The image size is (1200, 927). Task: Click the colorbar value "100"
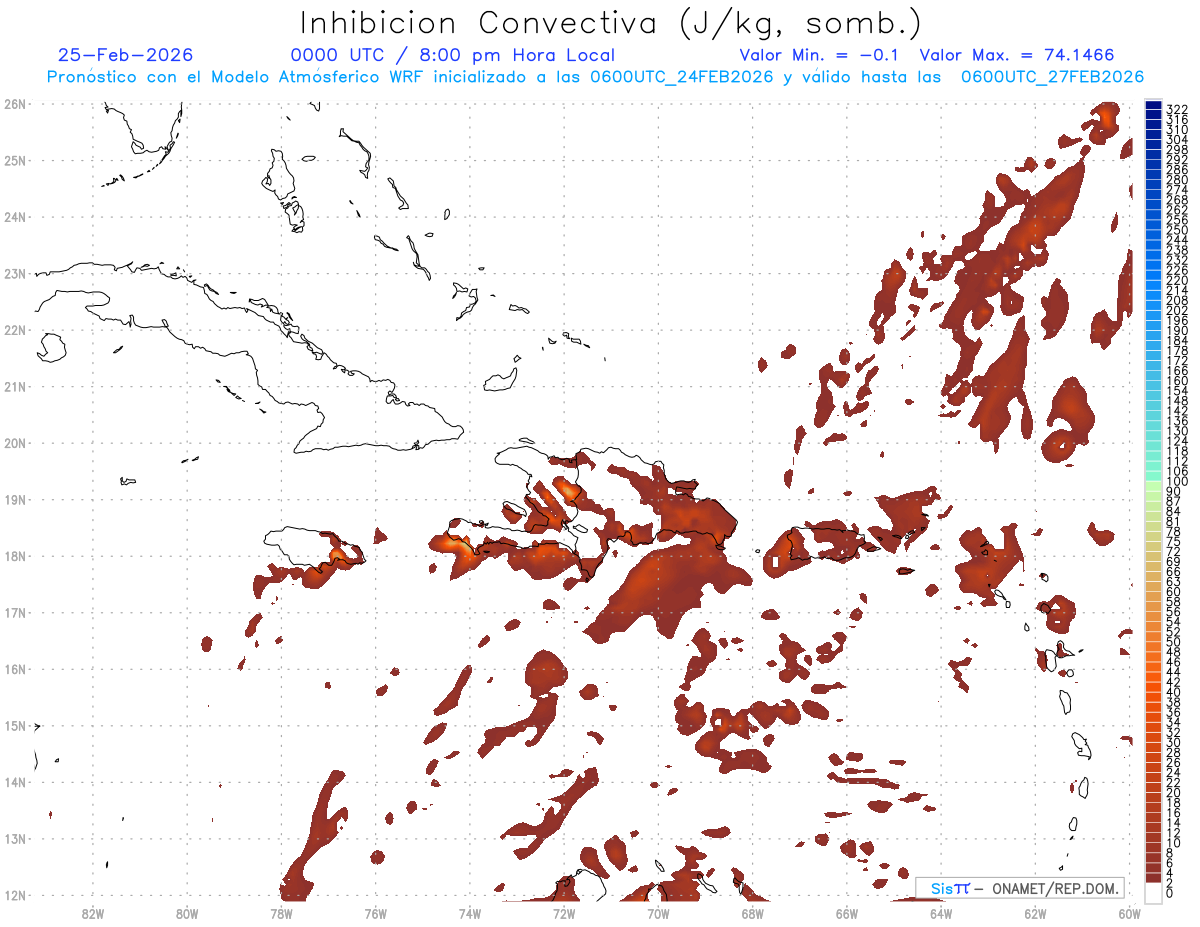pos(1176,482)
